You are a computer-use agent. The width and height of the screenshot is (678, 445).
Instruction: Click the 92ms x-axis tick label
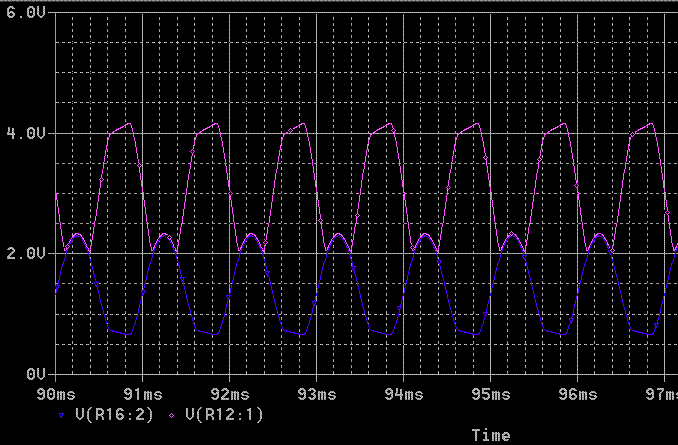pyautogui.click(x=229, y=391)
